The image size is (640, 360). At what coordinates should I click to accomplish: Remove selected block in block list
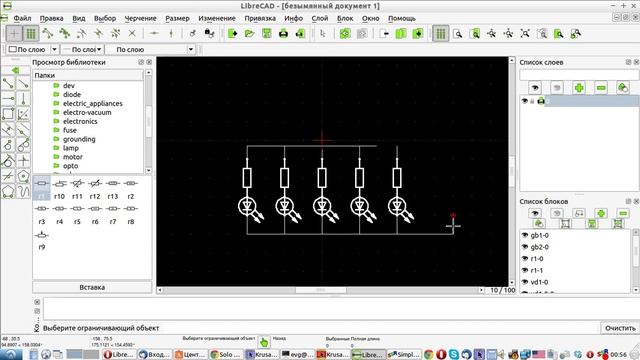pos(623,213)
